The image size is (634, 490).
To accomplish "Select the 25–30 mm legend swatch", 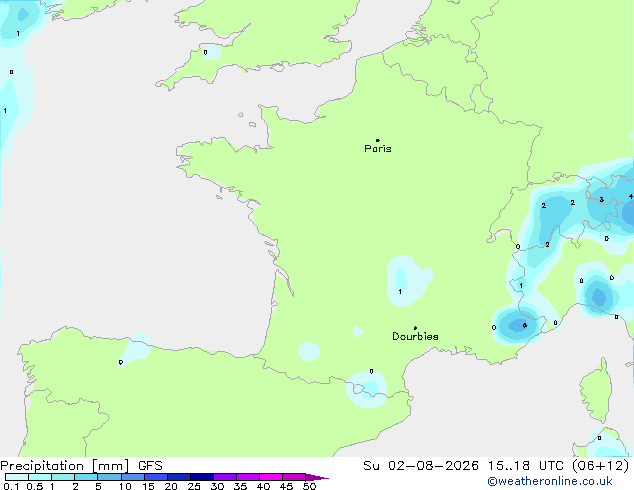I will pos(202,477).
